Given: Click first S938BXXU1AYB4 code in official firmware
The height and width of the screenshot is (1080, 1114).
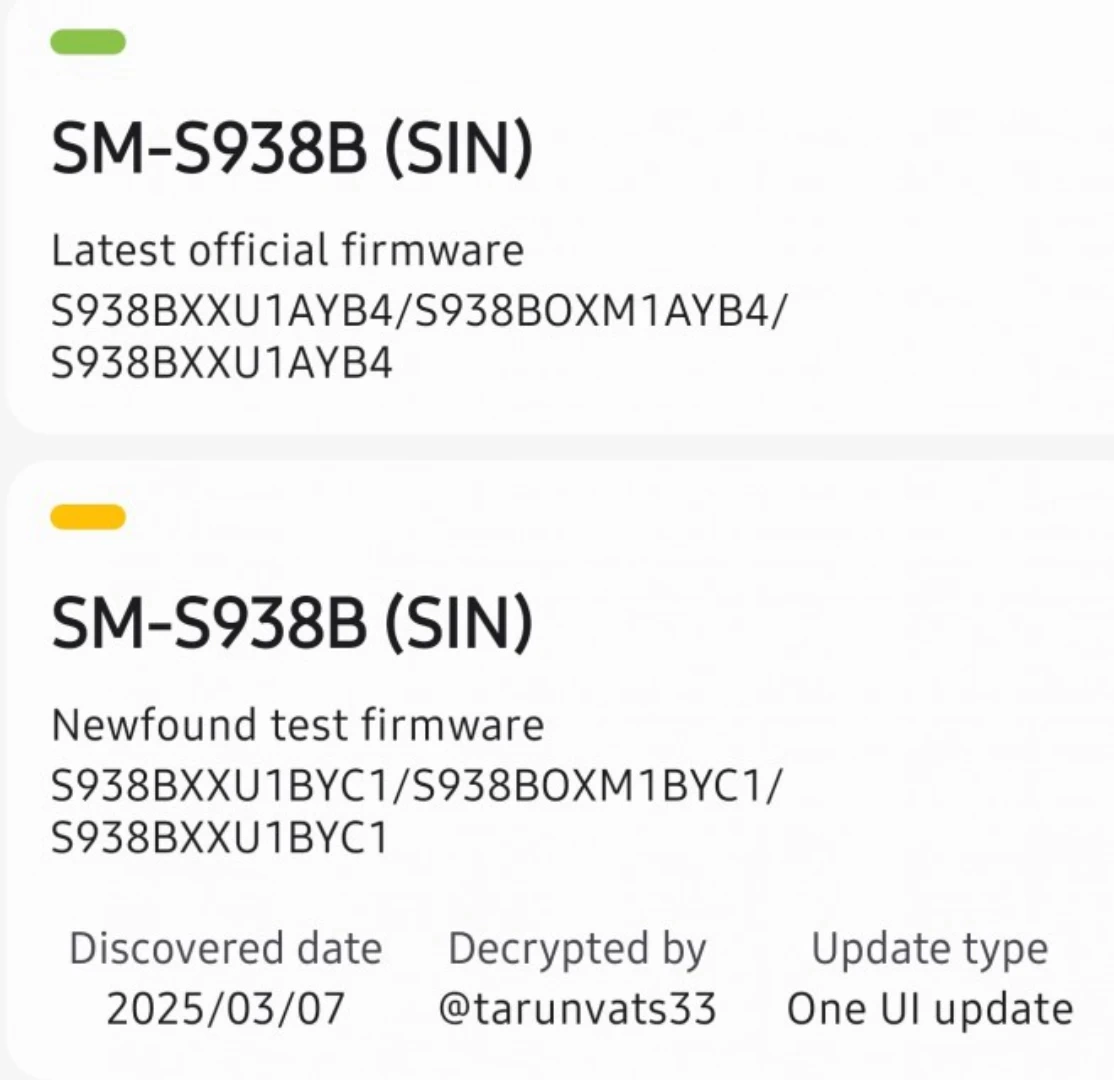Looking at the screenshot, I should 222,313.
